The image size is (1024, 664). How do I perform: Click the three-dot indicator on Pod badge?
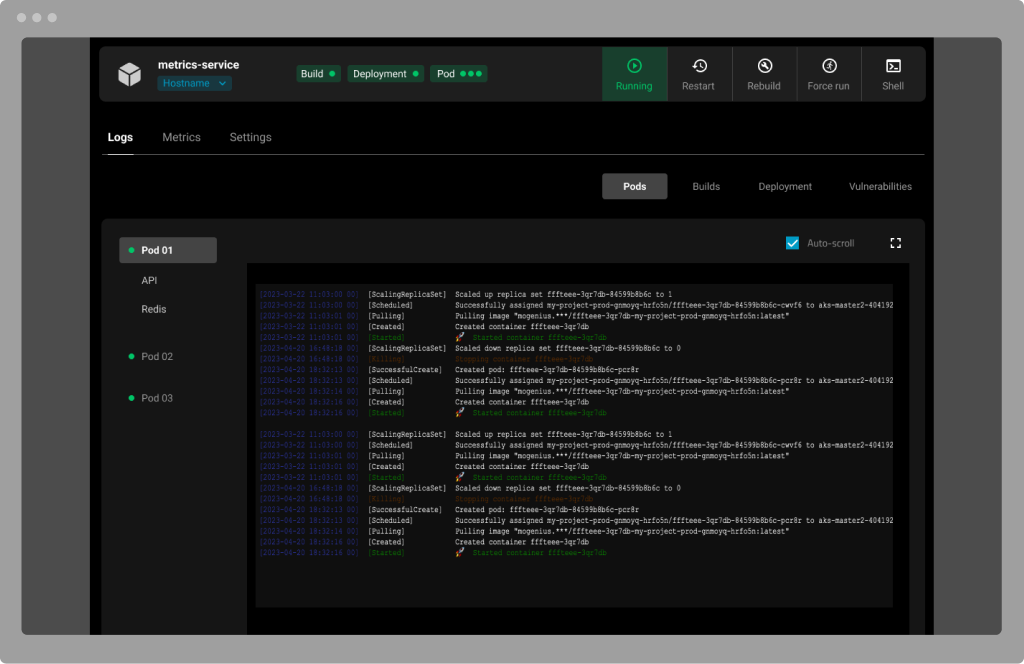click(470, 73)
